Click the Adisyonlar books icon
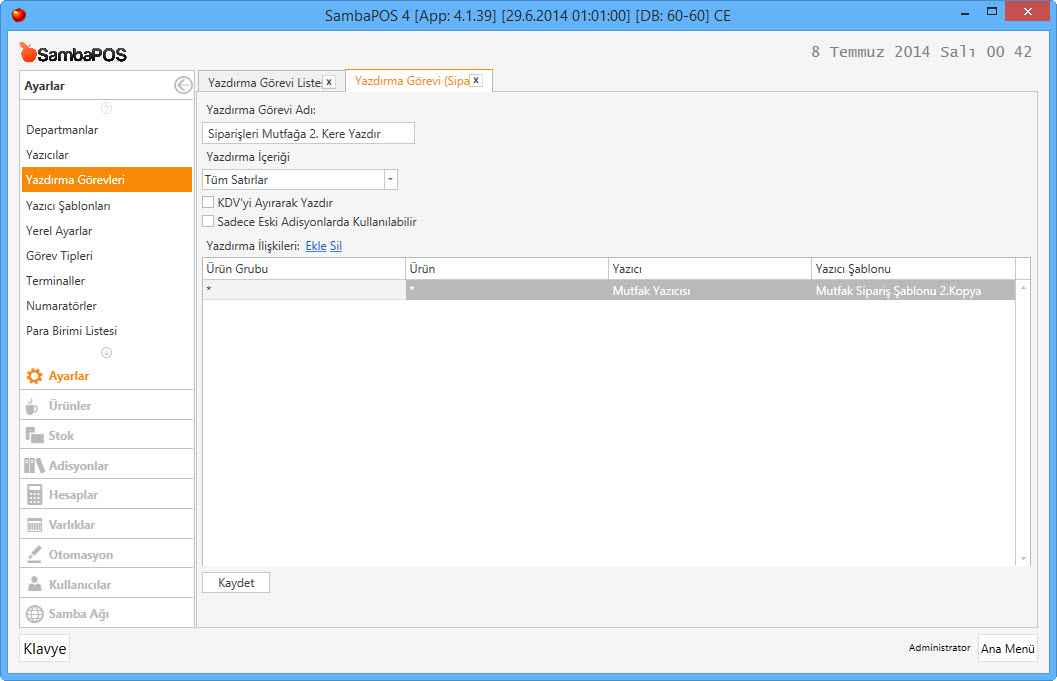The image size is (1057, 681). tap(34, 465)
